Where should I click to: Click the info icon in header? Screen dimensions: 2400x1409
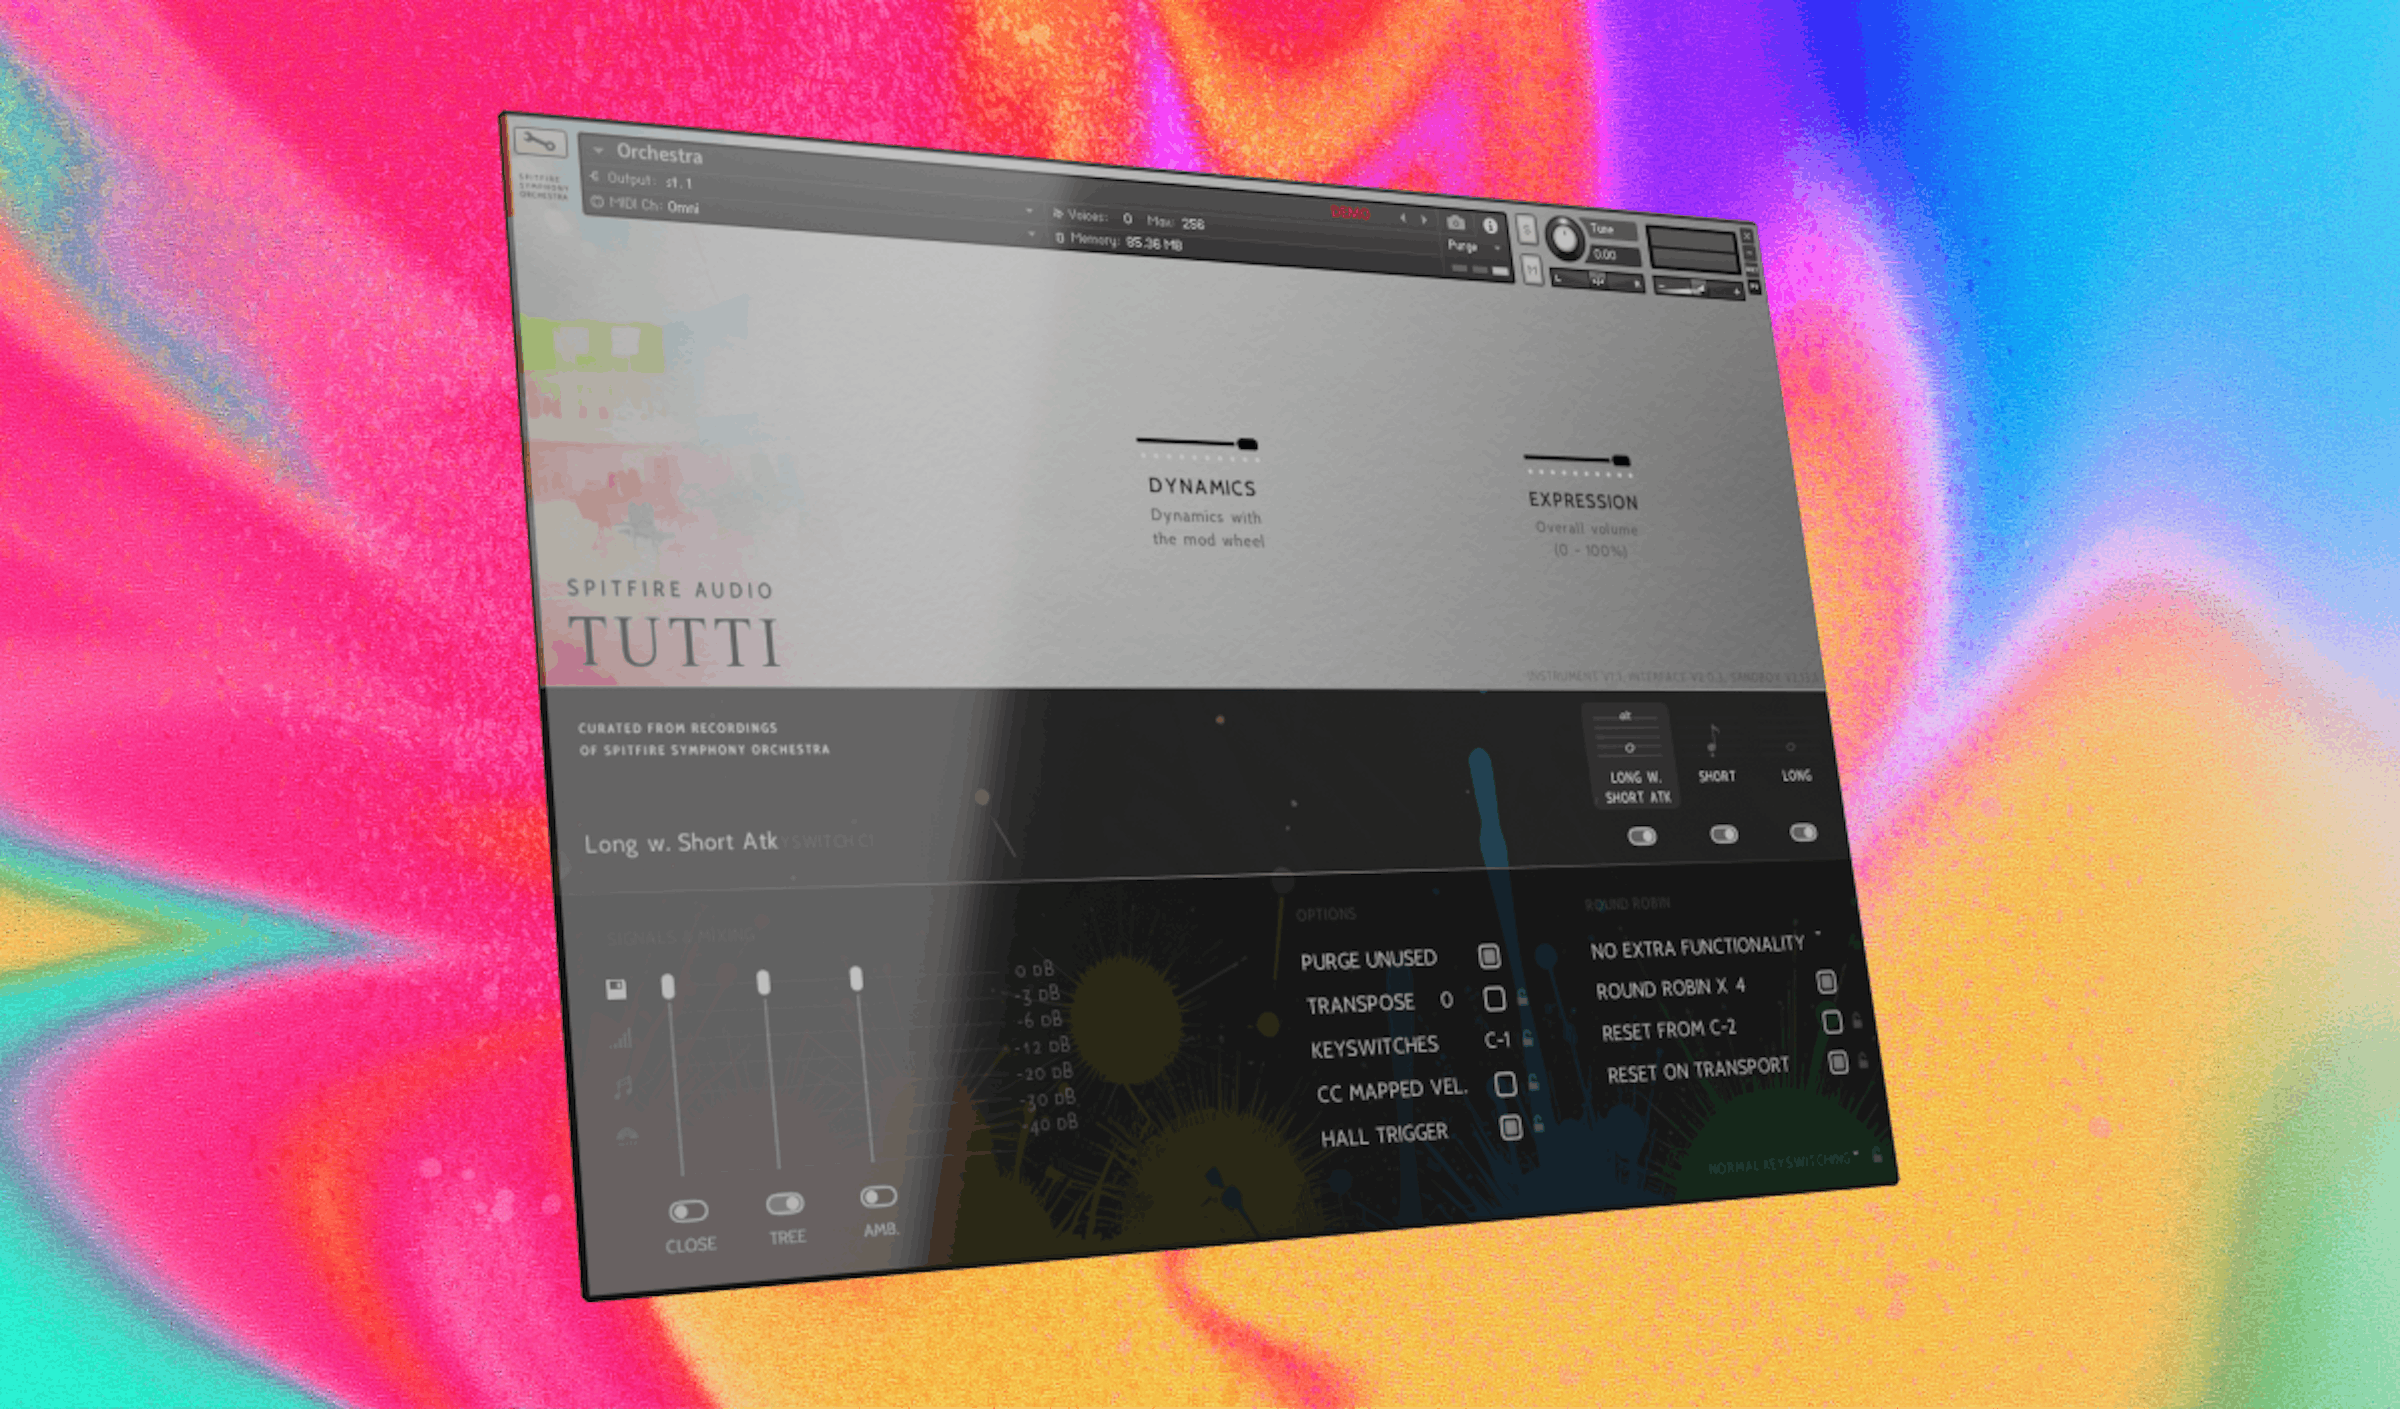coord(1490,226)
